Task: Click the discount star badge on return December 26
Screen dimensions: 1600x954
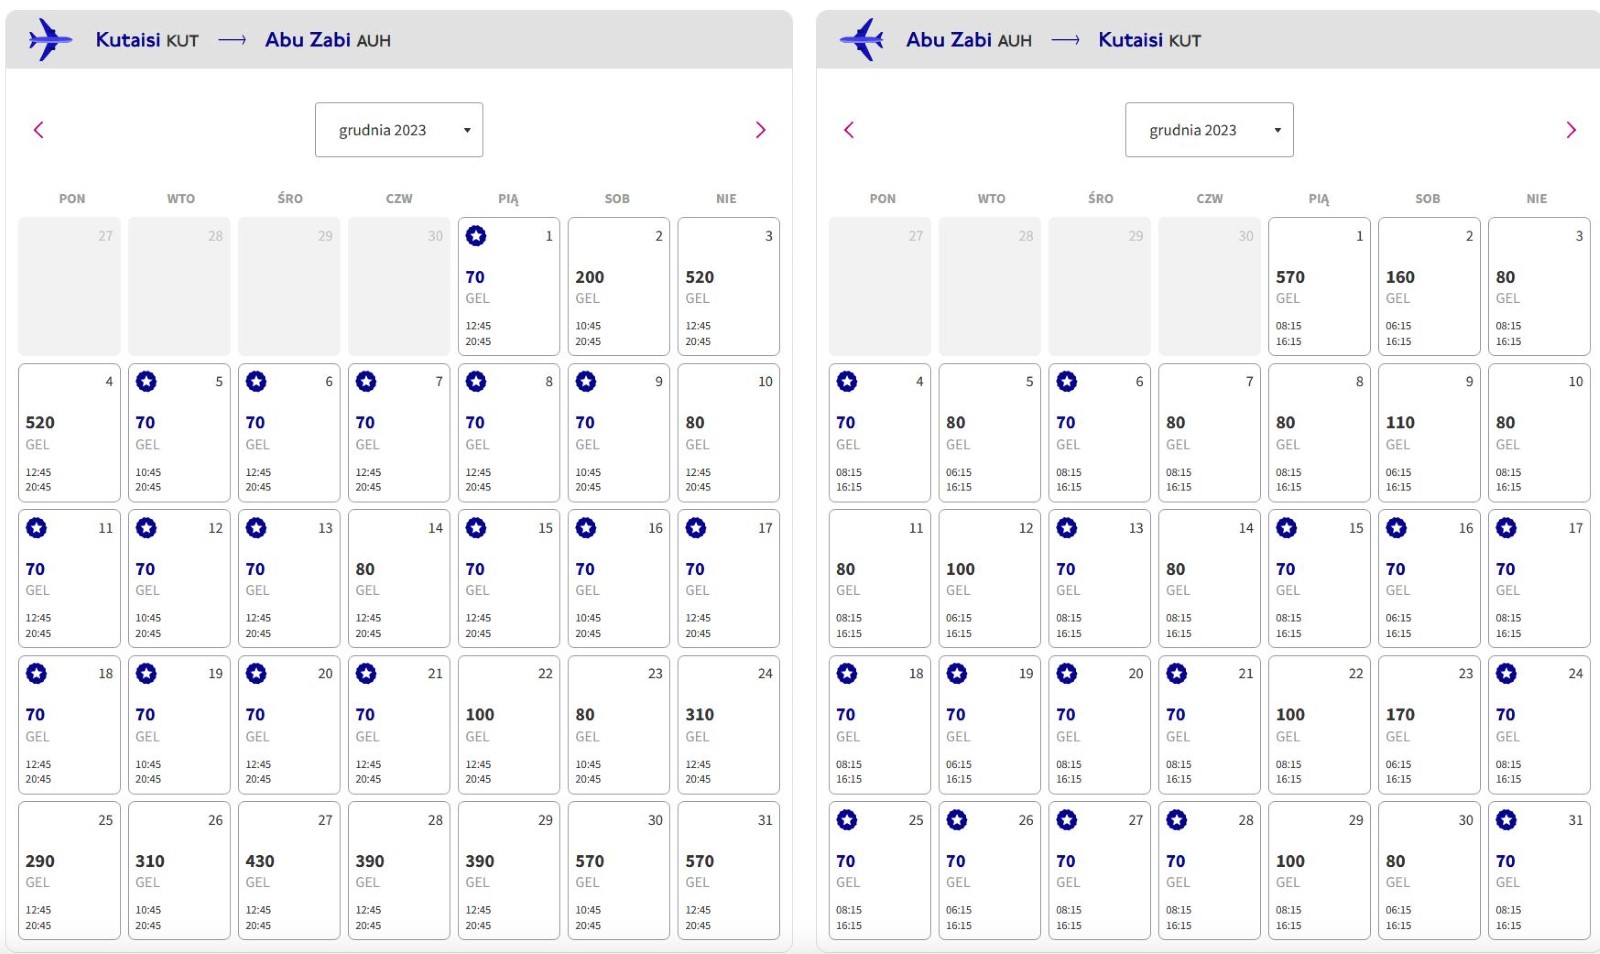Action: (957, 820)
